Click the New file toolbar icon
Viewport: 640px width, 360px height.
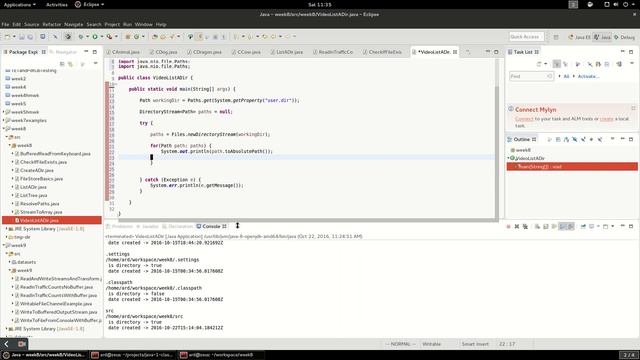pos(7,37)
